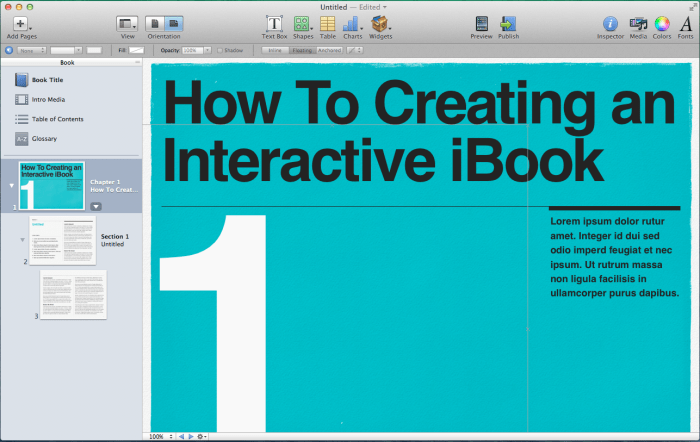Image resolution: width=700 pixels, height=442 pixels.
Task: Open Glossary from the sidebar
Action: [44, 139]
